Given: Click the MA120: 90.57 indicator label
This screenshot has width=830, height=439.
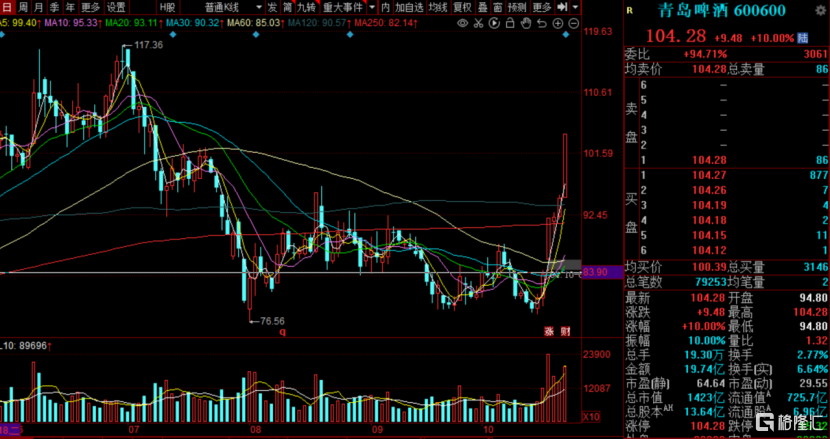Looking at the screenshot, I should pos(318,23).
